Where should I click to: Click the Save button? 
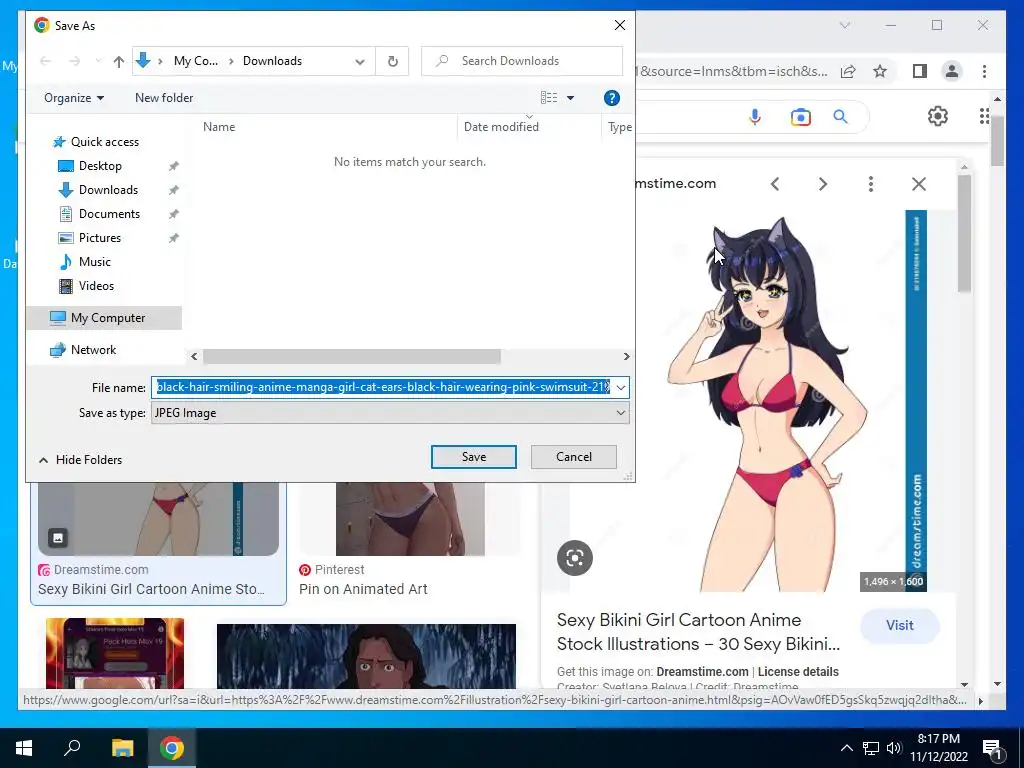(473, 457)
